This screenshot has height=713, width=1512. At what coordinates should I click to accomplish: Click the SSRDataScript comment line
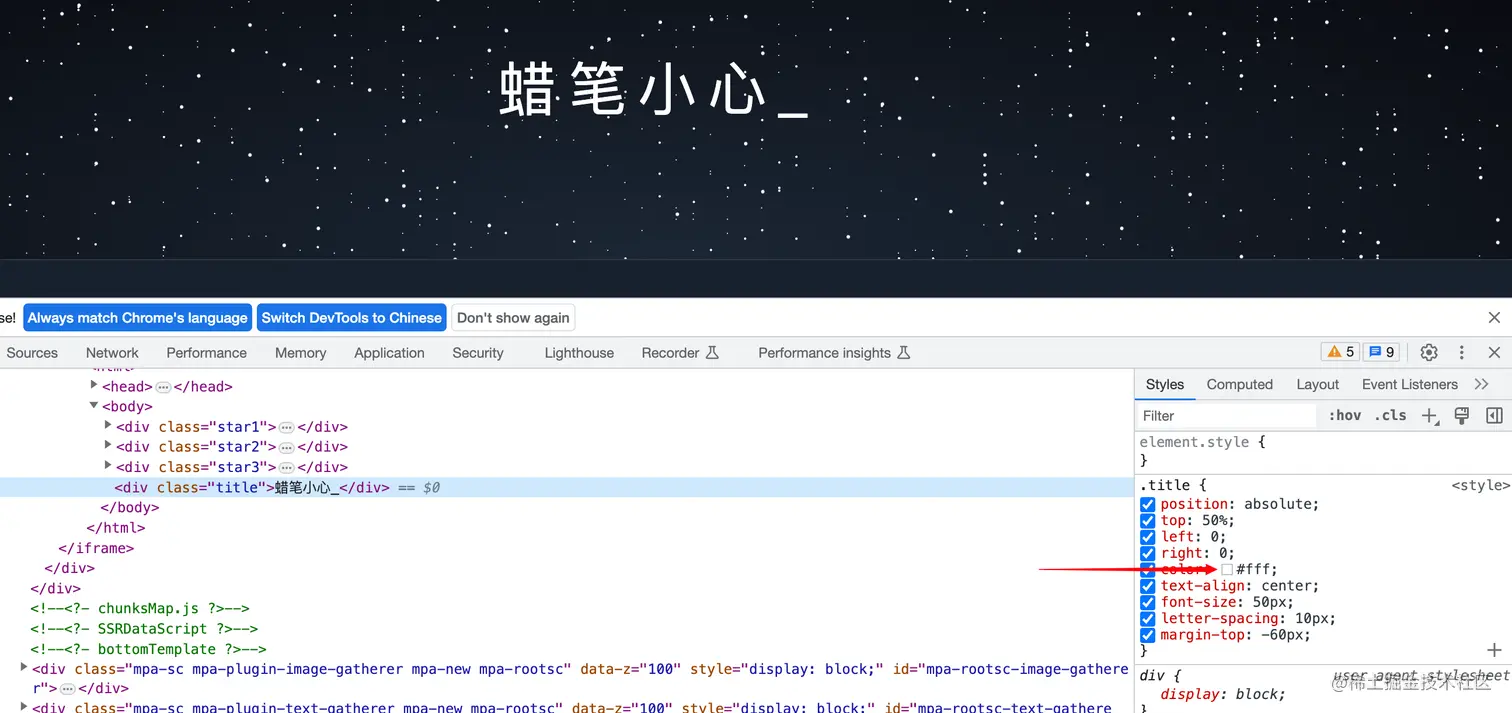144,629
